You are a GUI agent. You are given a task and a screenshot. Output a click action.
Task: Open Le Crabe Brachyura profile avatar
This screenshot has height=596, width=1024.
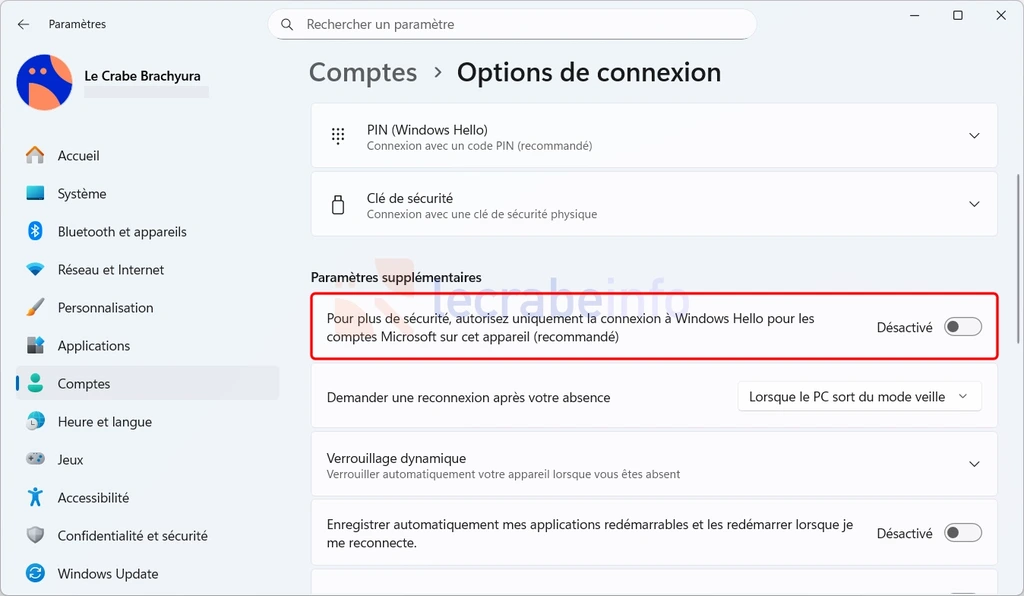pos(44,82)
